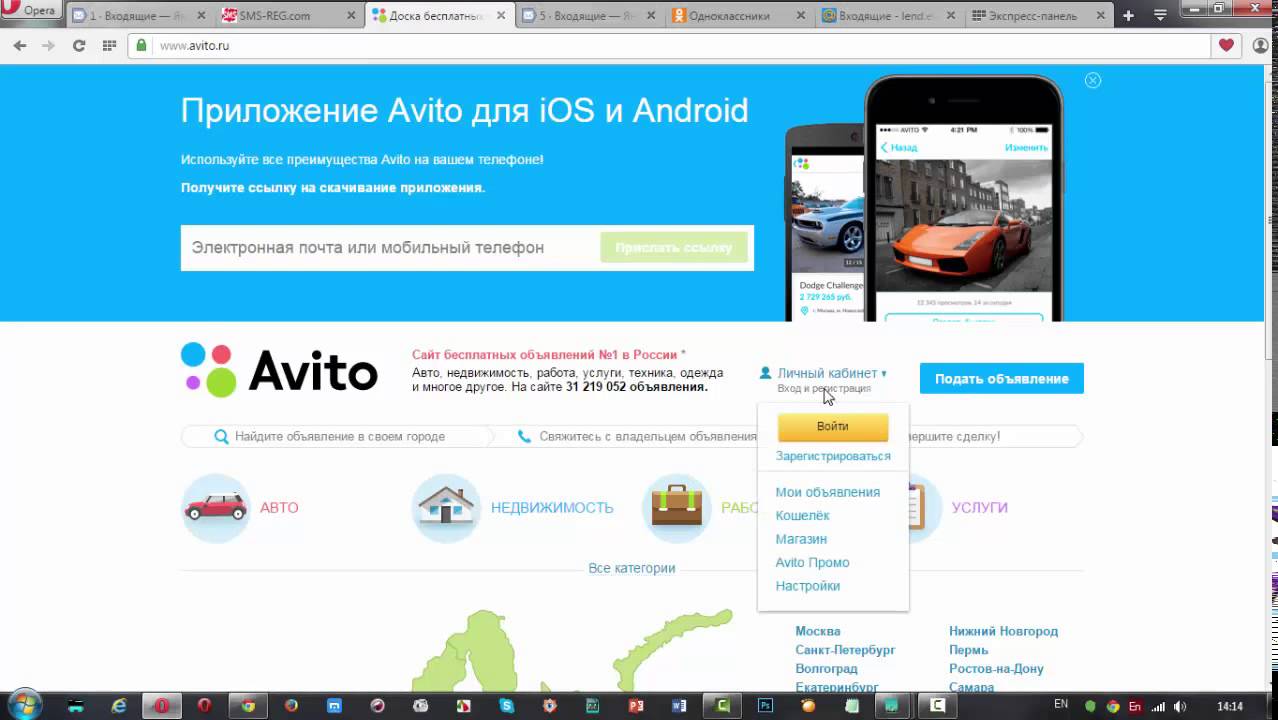
Task: Open Firefox from taskbar
Action: tap(291, 705)
